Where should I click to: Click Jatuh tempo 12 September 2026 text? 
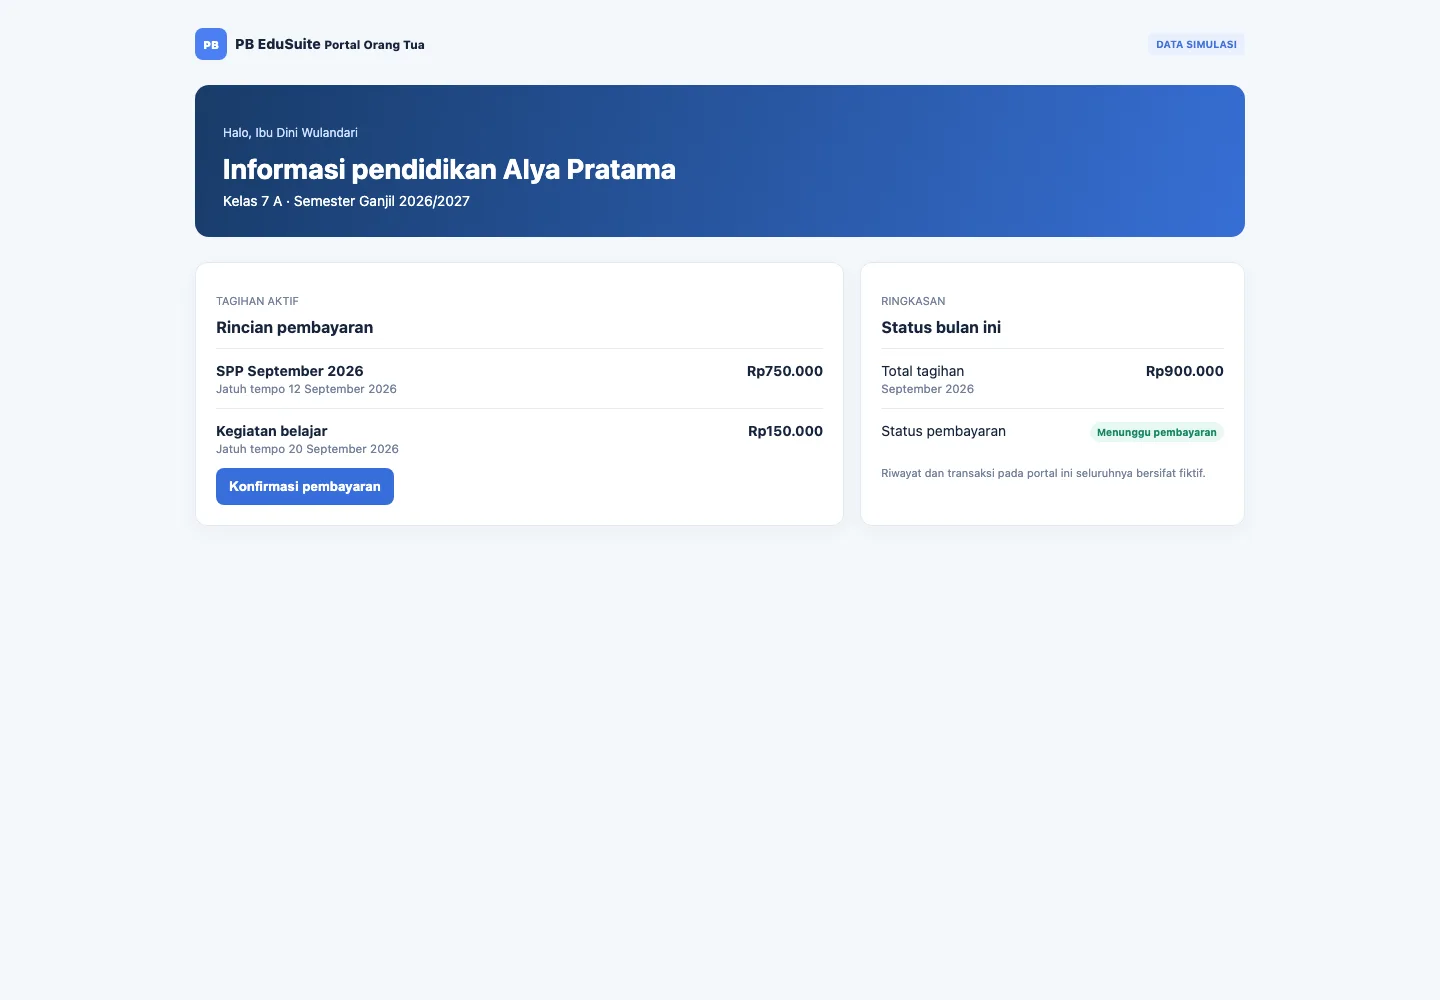click(306, 389)
